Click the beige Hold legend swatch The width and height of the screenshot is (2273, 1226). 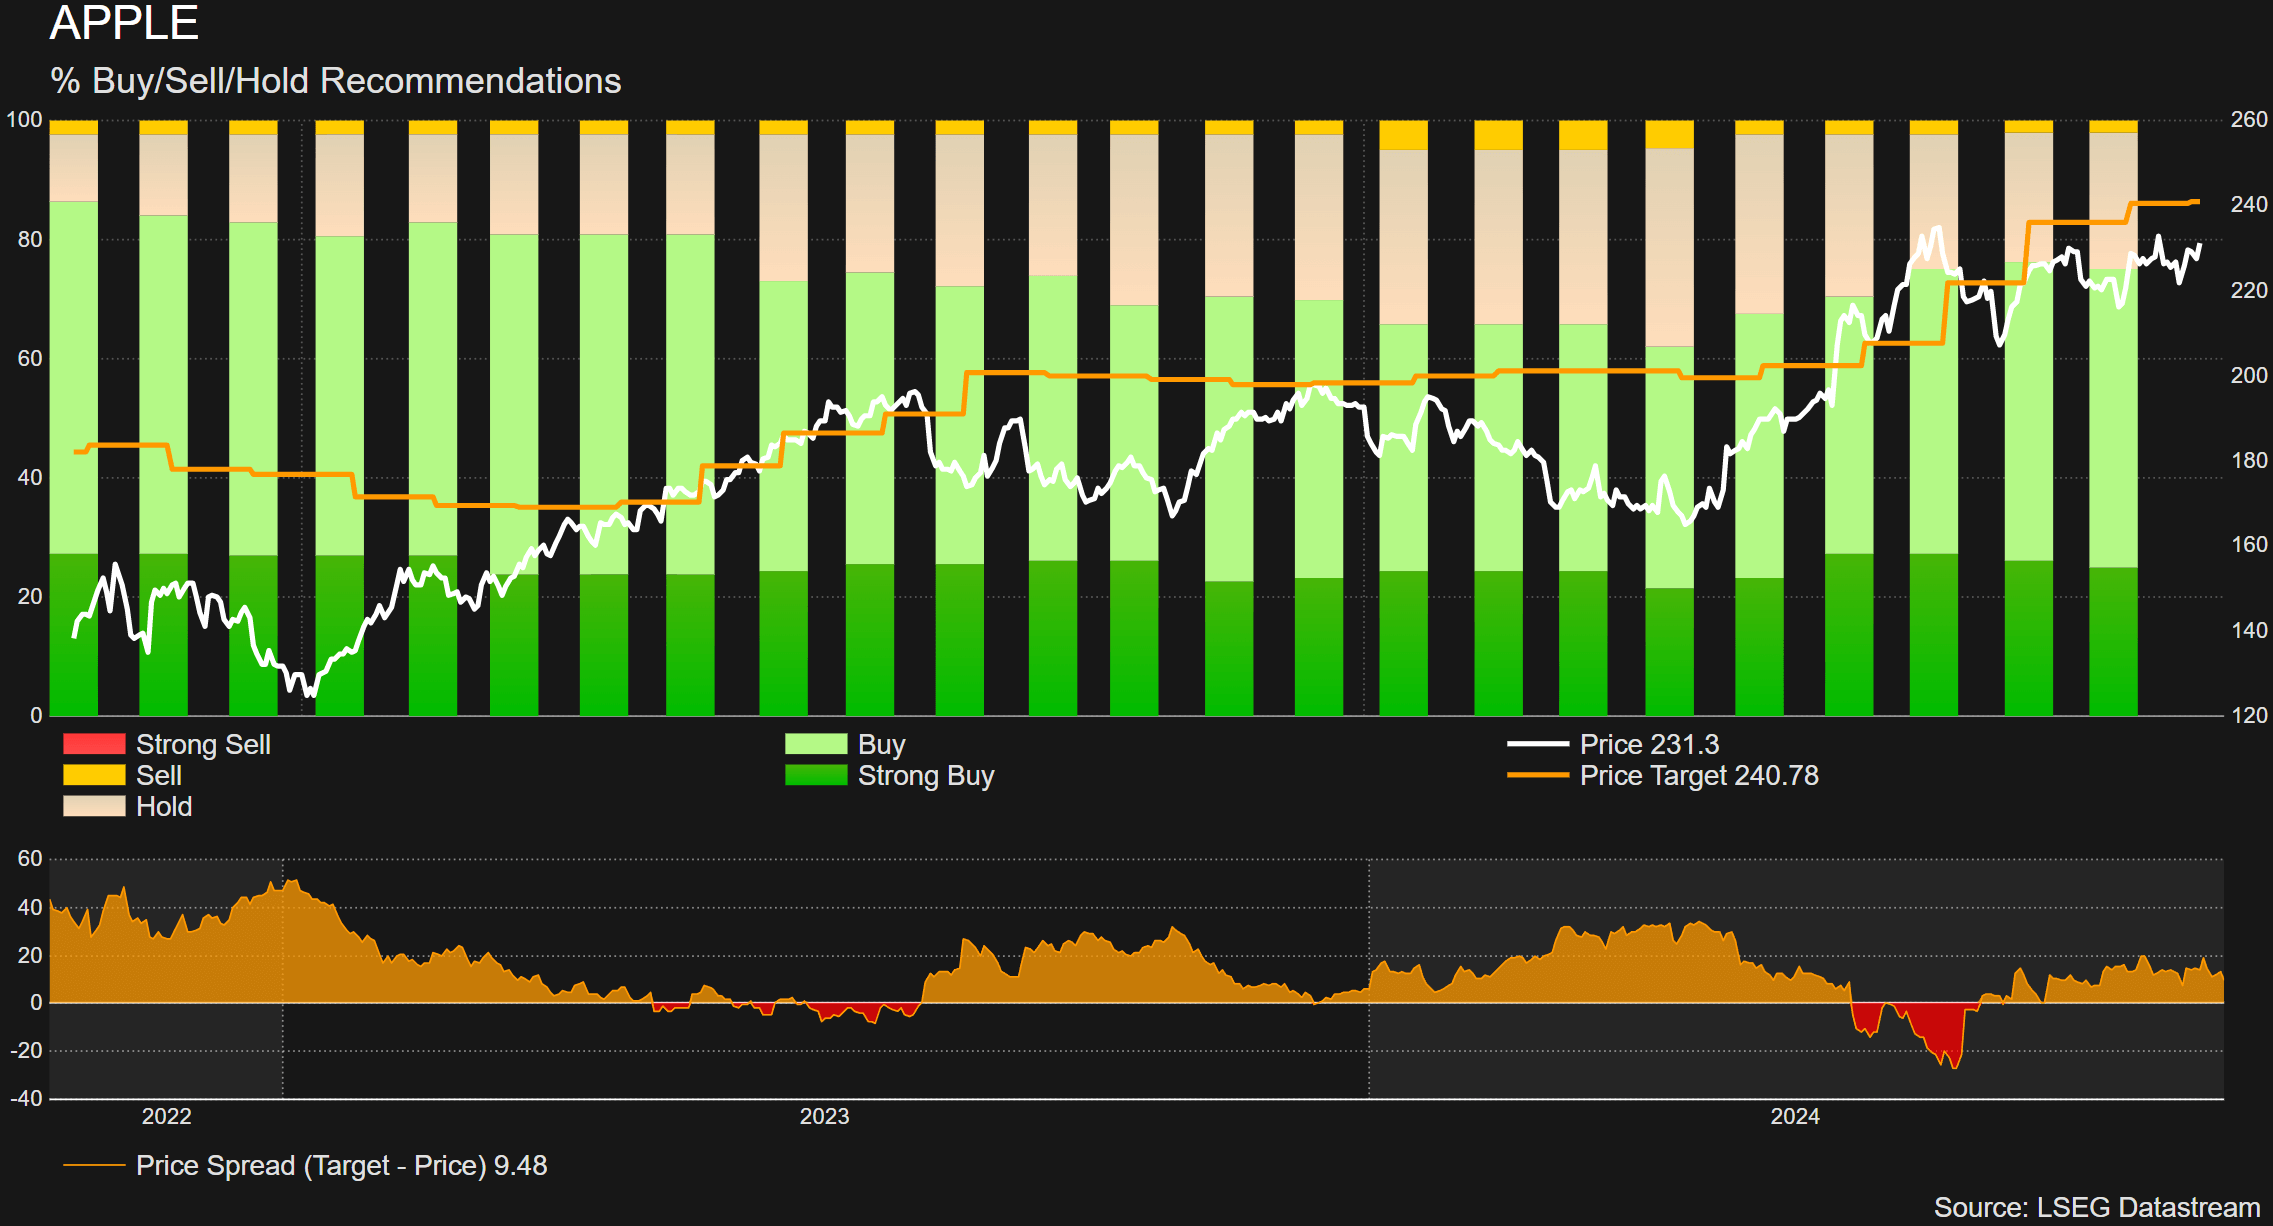[x=94, y=806]
